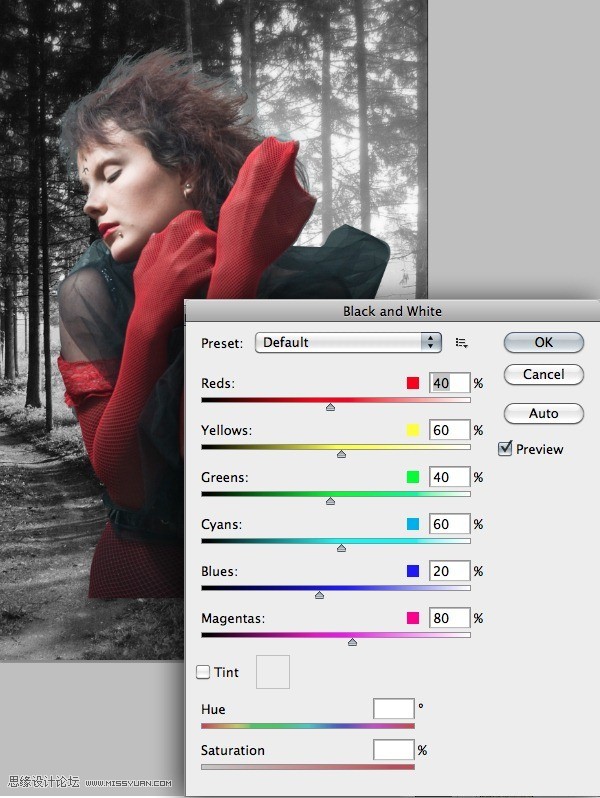Click the Greens color swatch
This screenshot has width=600, height=798.
413,477
